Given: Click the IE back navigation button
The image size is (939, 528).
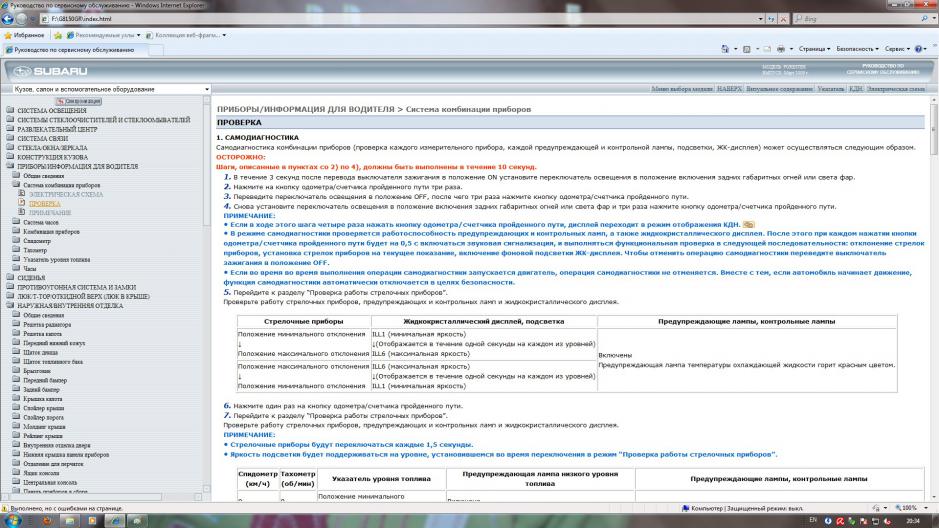Looking at the screenshot, I should (8, 19).
